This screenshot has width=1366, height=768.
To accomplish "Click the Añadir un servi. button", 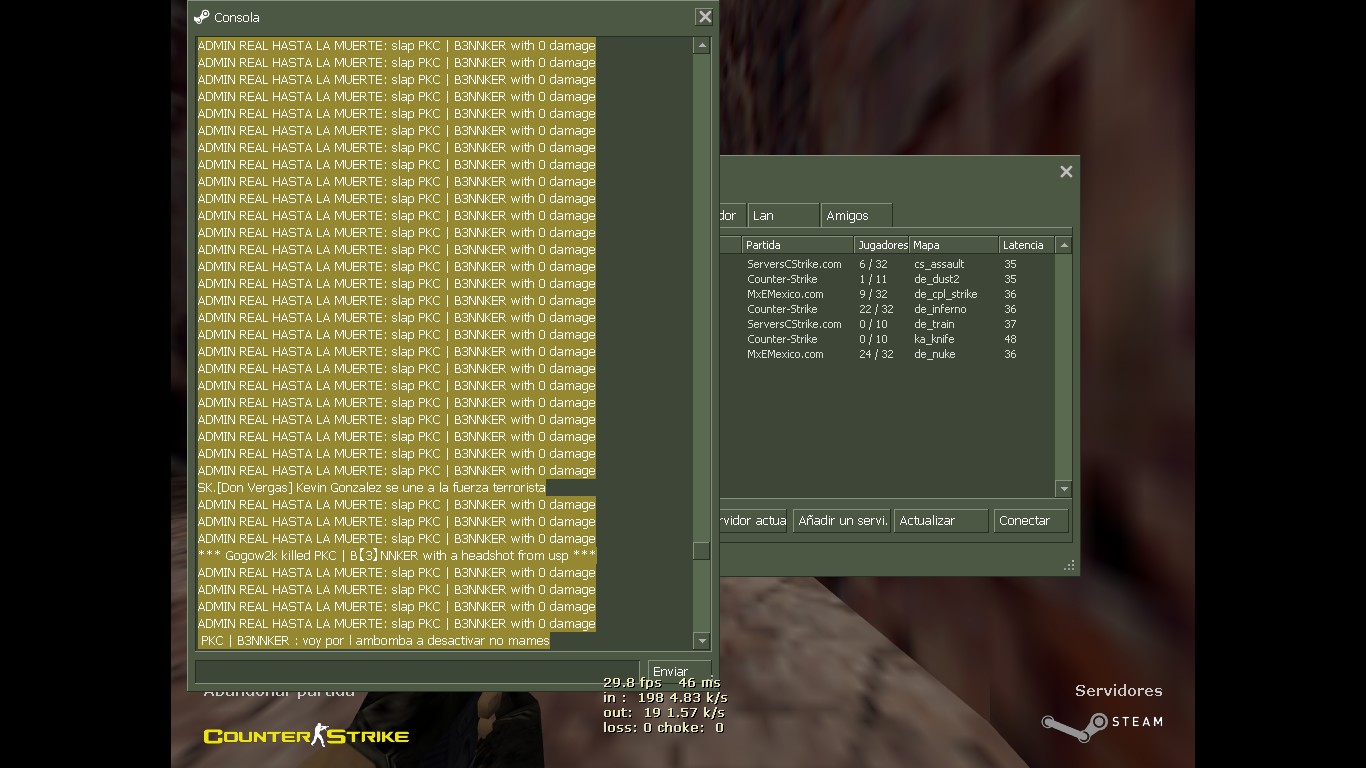I will pyautogui.click(x=842, y=521).
